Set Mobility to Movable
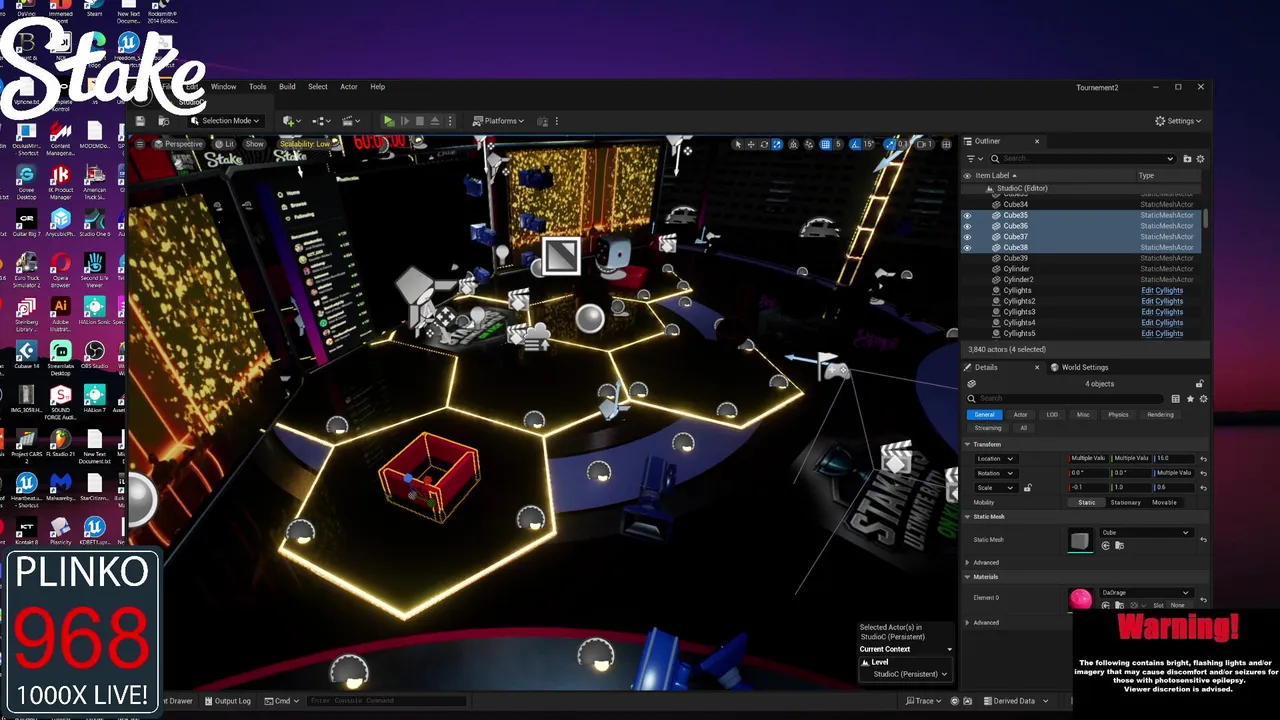 1164,502
